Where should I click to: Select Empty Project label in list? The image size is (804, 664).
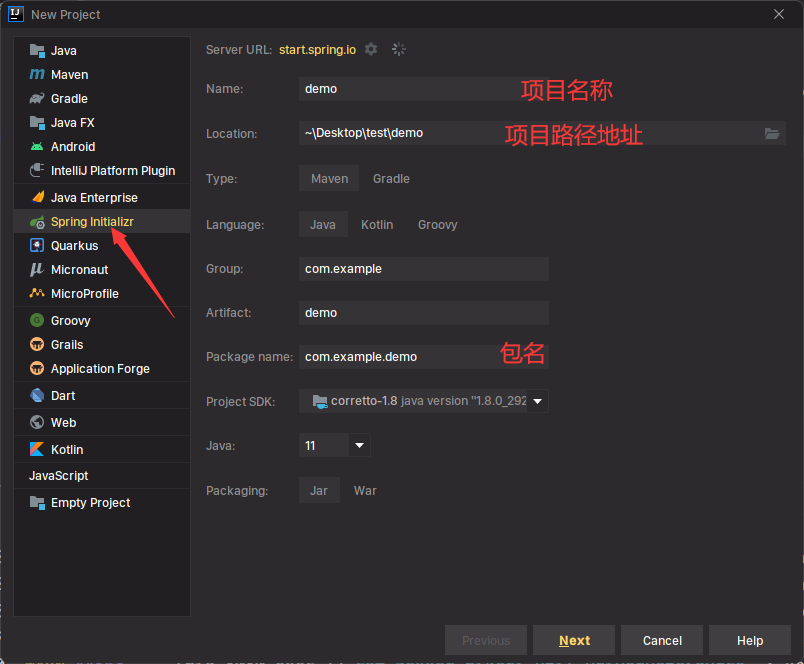pyautogui.click(x=90, y=503)
